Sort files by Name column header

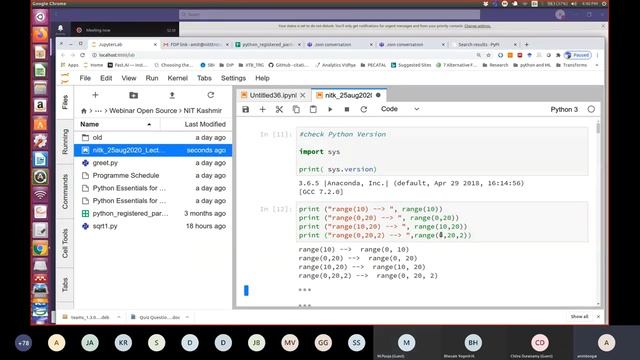(89, 124)
